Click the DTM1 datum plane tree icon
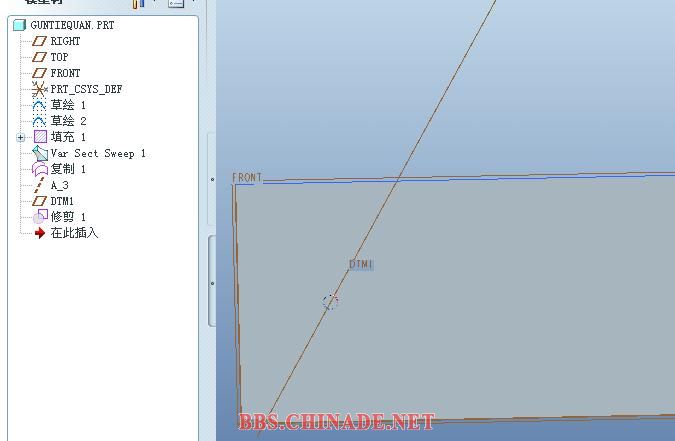The image size is (675, 441). (39, 201)
